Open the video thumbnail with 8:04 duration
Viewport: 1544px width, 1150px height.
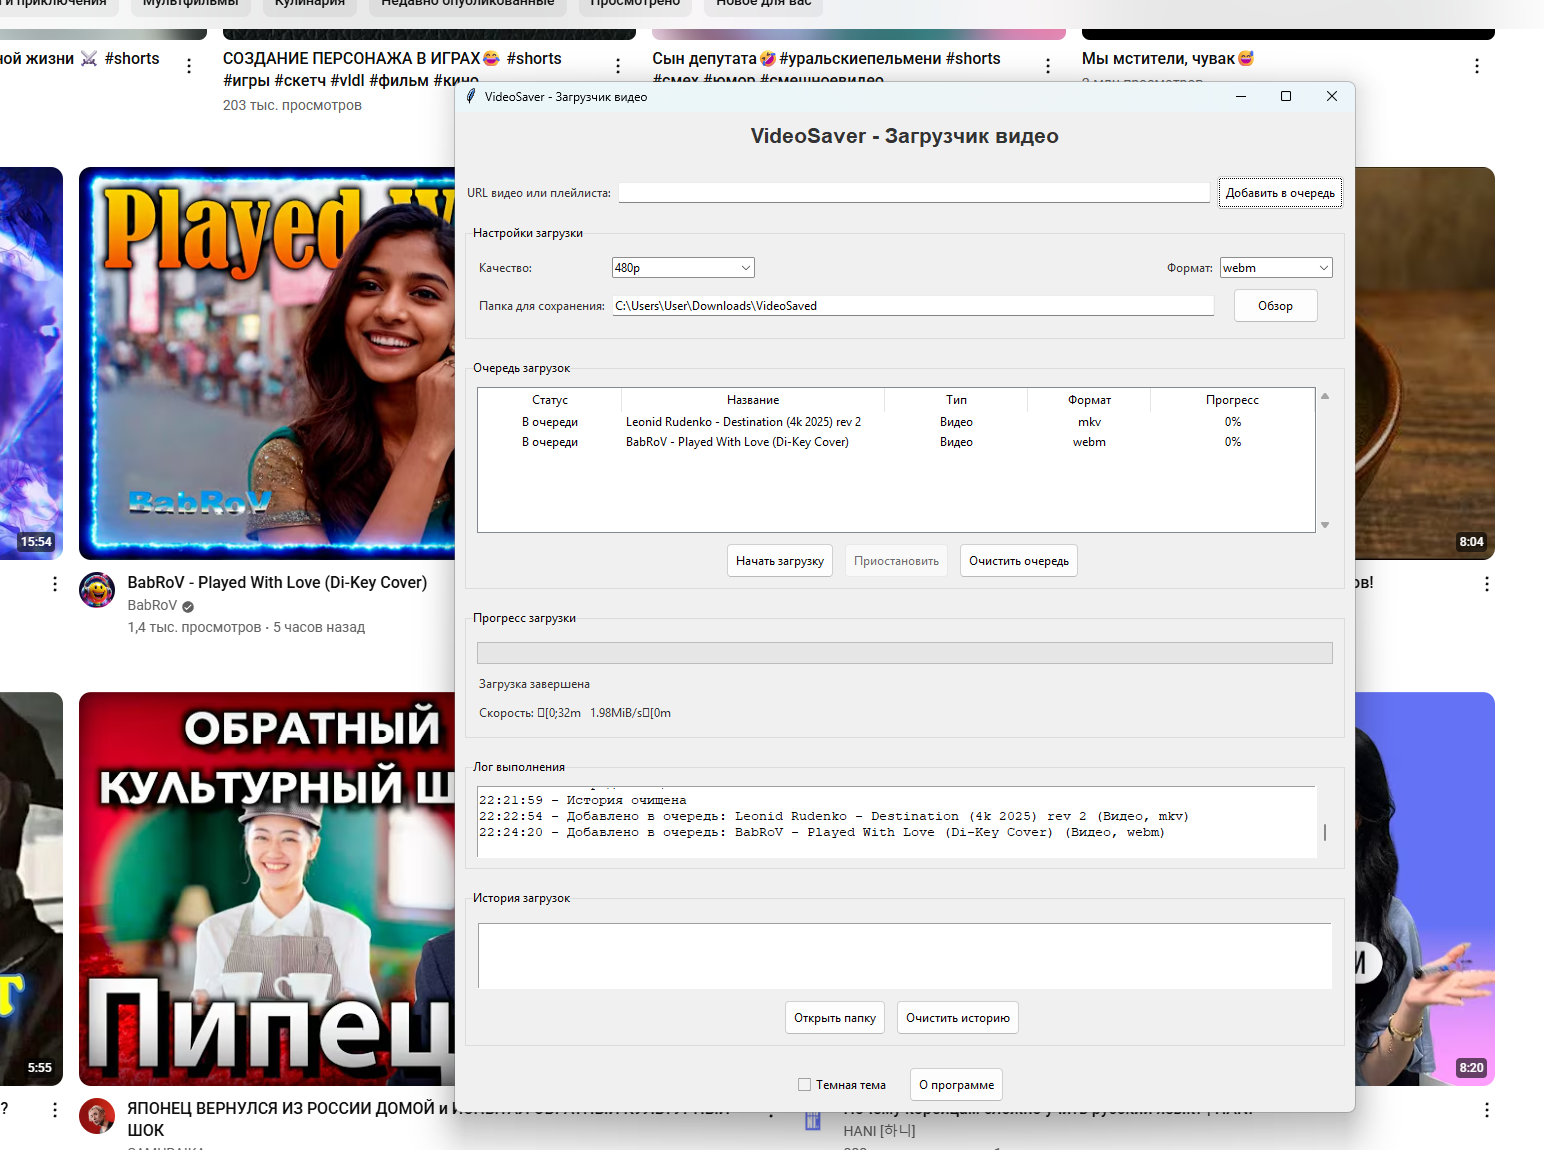(1425, 363)
